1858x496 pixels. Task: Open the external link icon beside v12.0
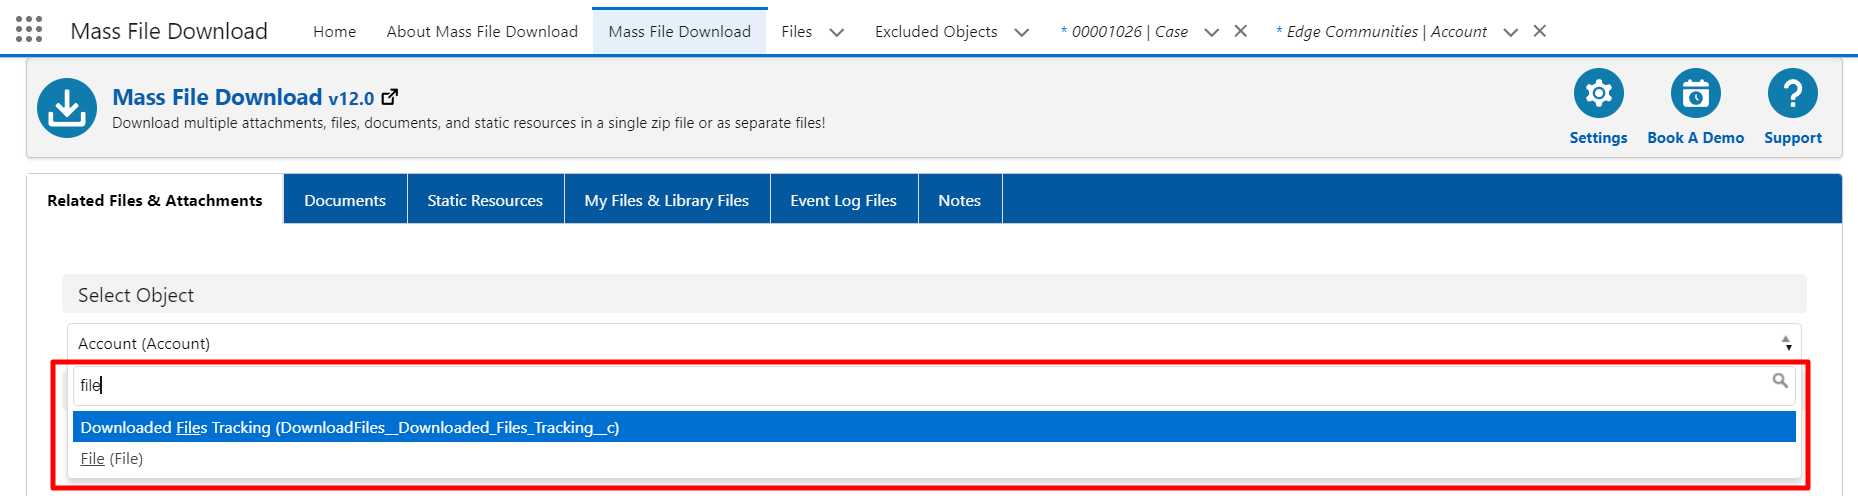pyautogui.click(x=390, y=97)
